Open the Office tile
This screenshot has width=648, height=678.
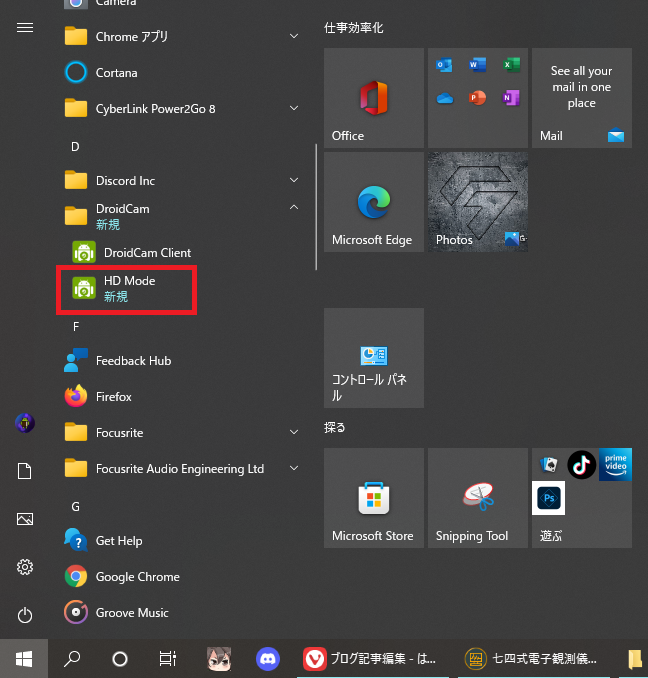373,98
